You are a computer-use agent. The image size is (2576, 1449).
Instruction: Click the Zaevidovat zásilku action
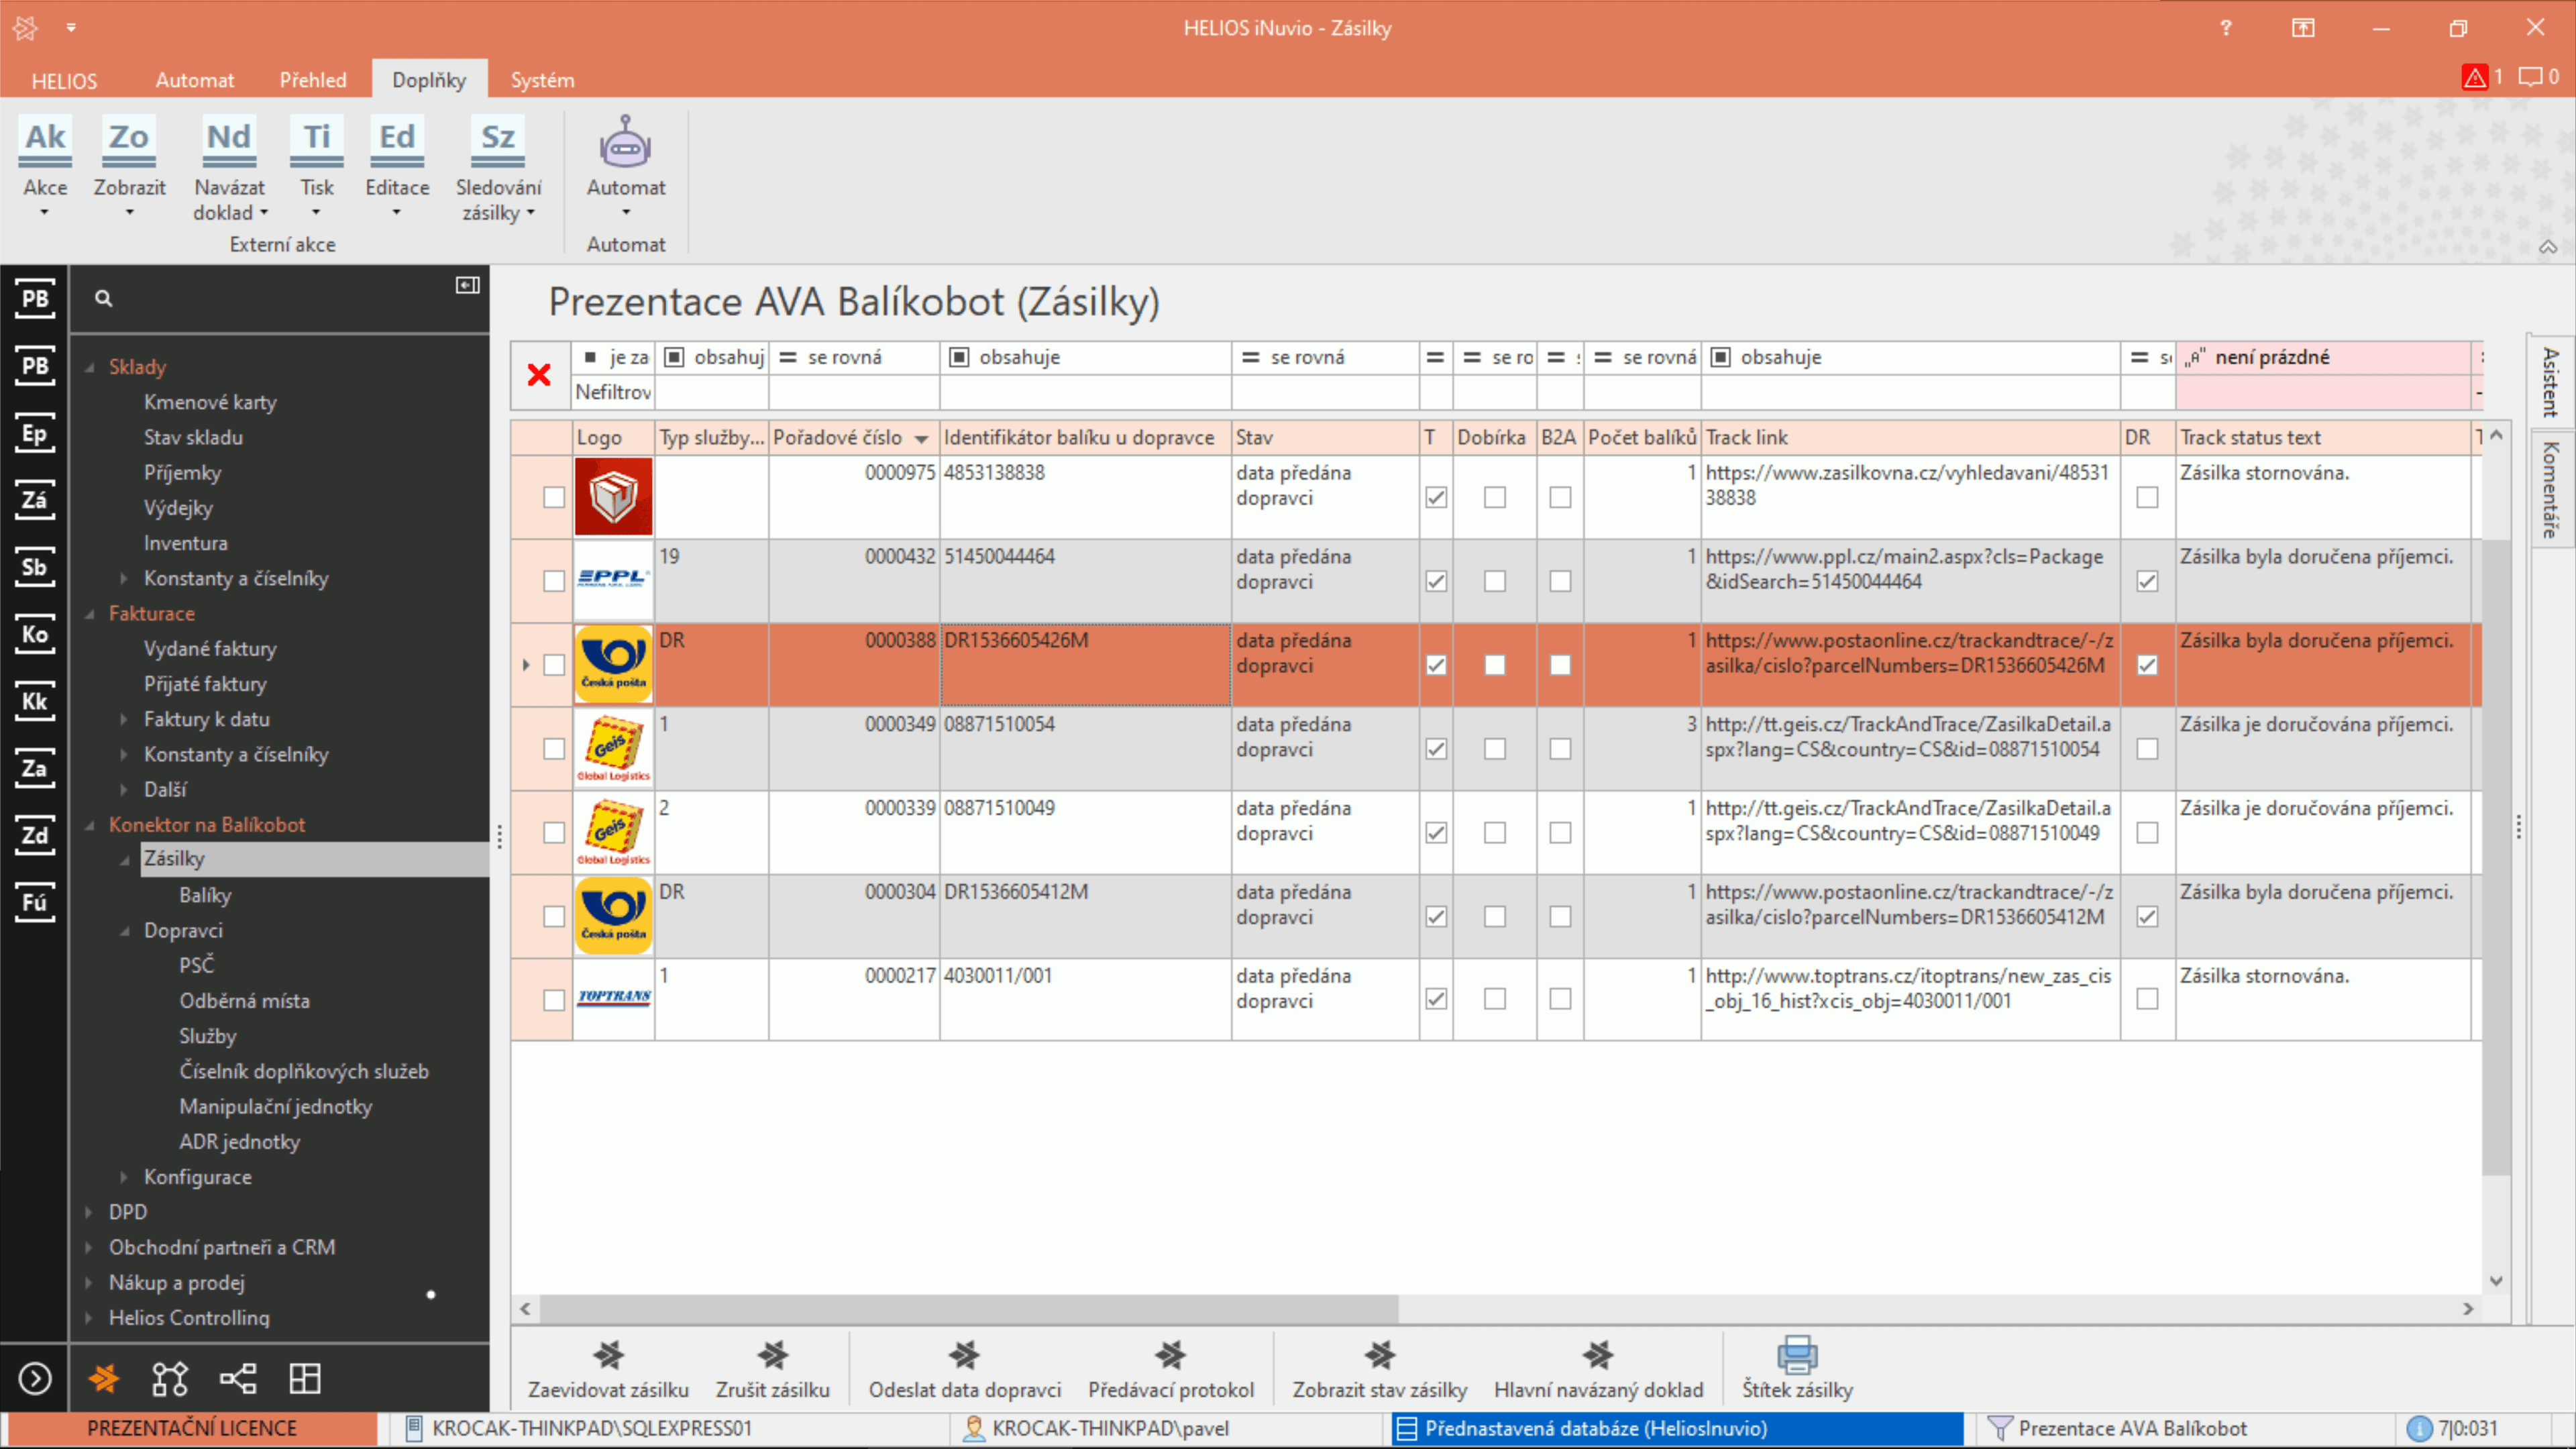pyautogui.click(x=608, y=1370)
